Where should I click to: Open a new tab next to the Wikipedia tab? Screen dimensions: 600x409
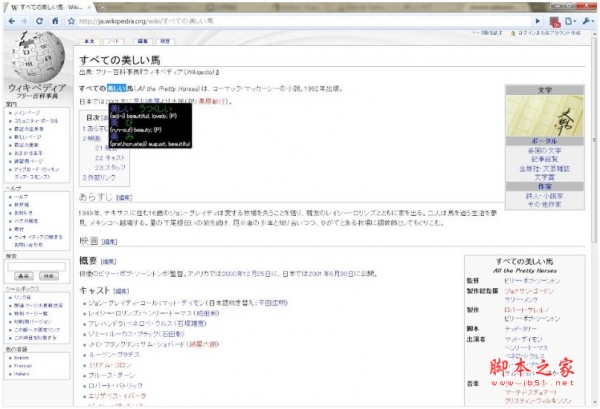point(102,7)
